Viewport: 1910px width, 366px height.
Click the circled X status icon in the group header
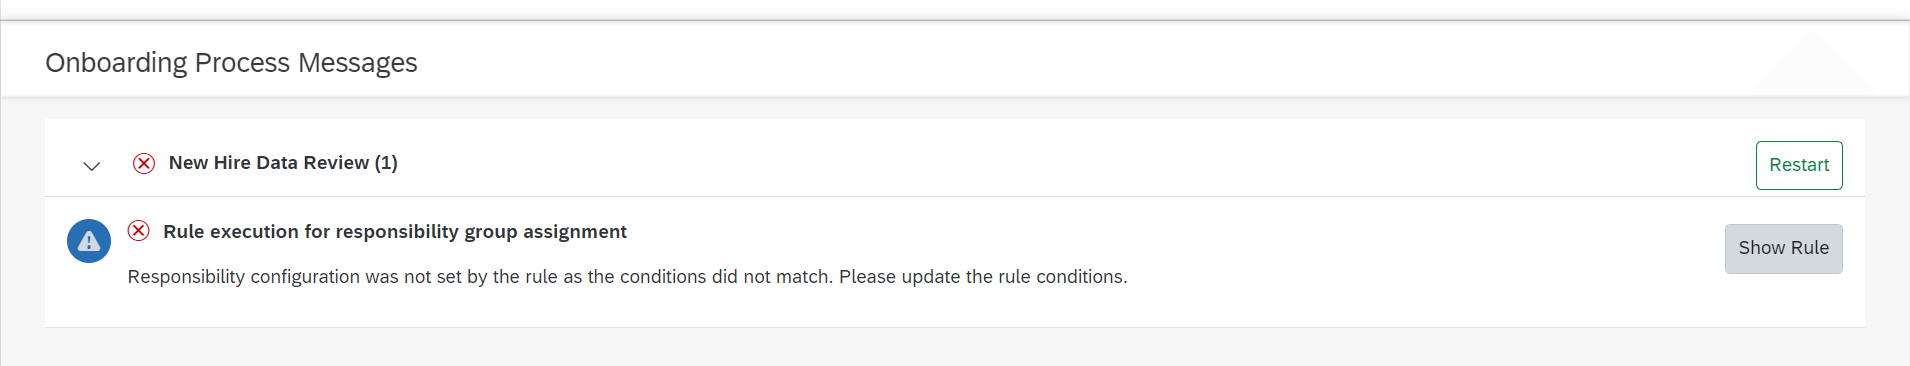pyautogui.click(x=144, y=163)
